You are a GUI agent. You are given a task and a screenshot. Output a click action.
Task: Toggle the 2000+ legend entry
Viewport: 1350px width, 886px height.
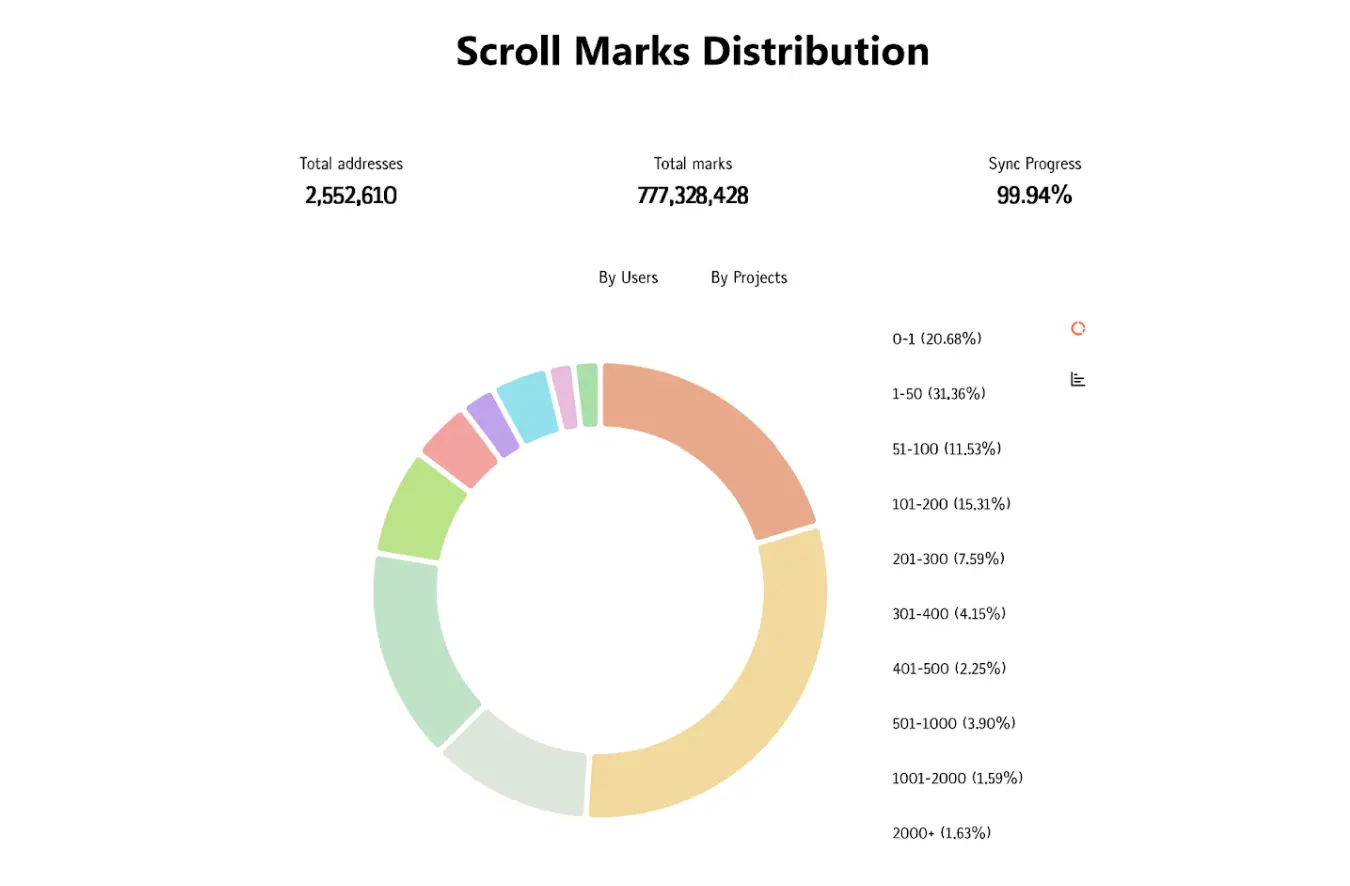click(942, 831)
